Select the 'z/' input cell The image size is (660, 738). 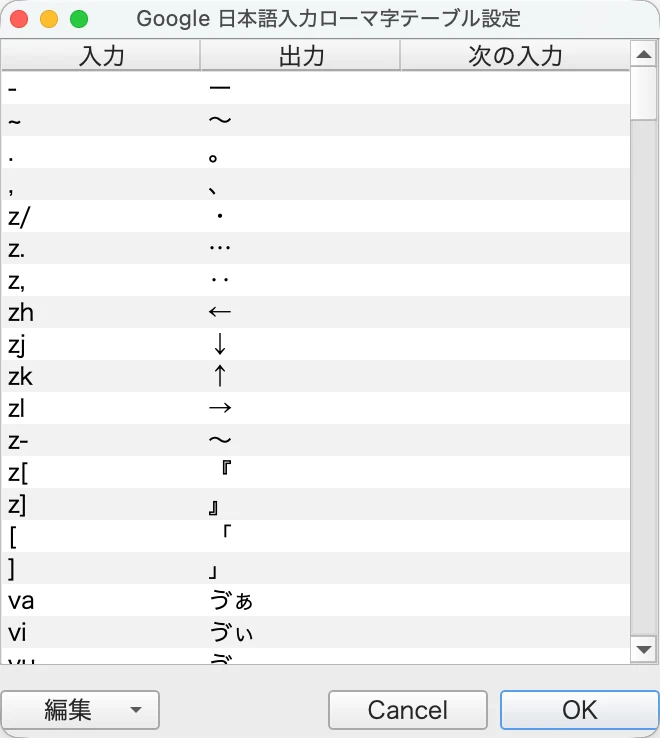[101, 216]
